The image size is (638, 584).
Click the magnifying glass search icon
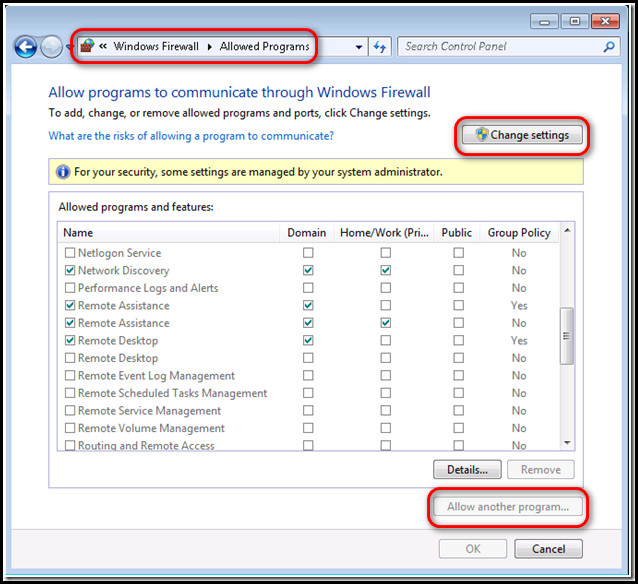point(609,47)
